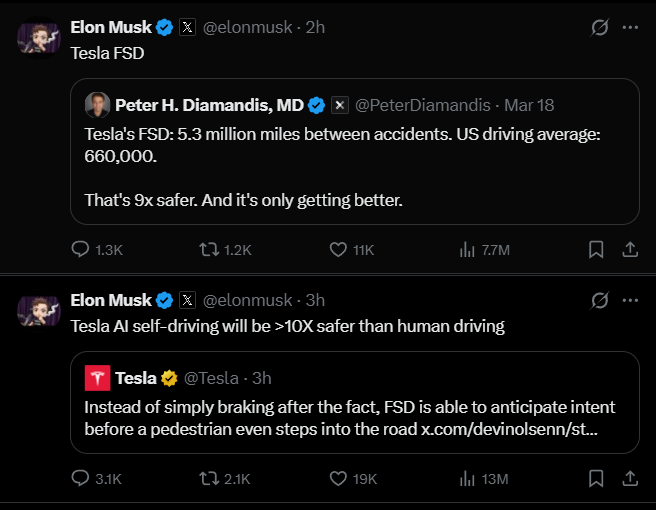Bookmark the self-driving 10X safer post
Screen dimensions: 656x510
pyautogui.click(x=595, y=479)
